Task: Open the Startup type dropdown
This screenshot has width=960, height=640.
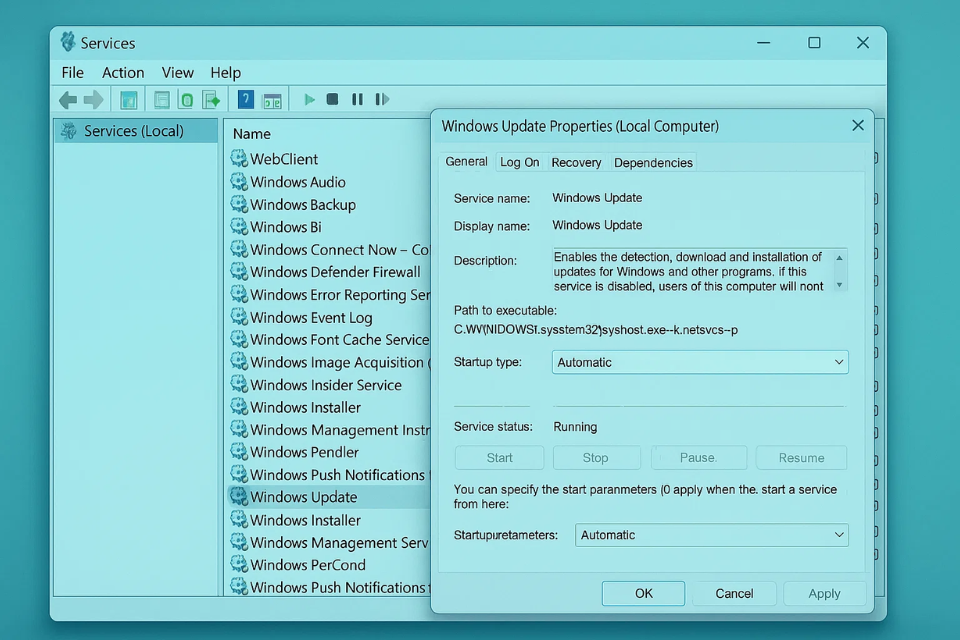Action: pyautogui.click(x=699, y=362)
